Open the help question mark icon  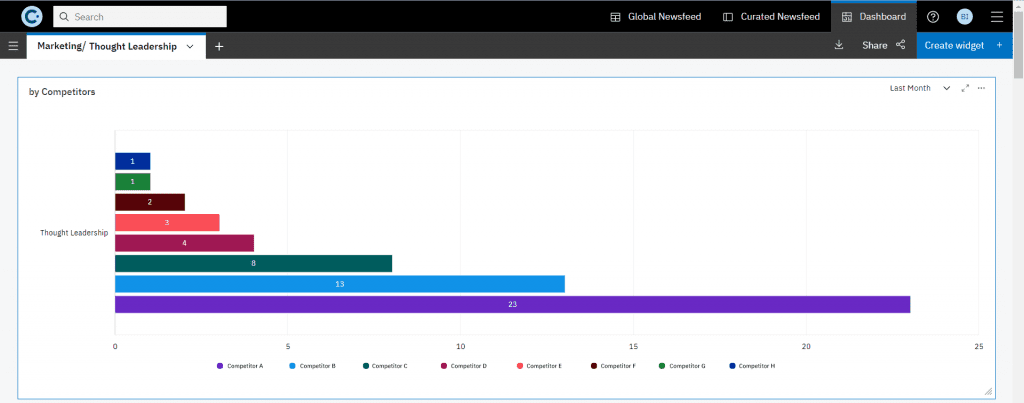933,17
